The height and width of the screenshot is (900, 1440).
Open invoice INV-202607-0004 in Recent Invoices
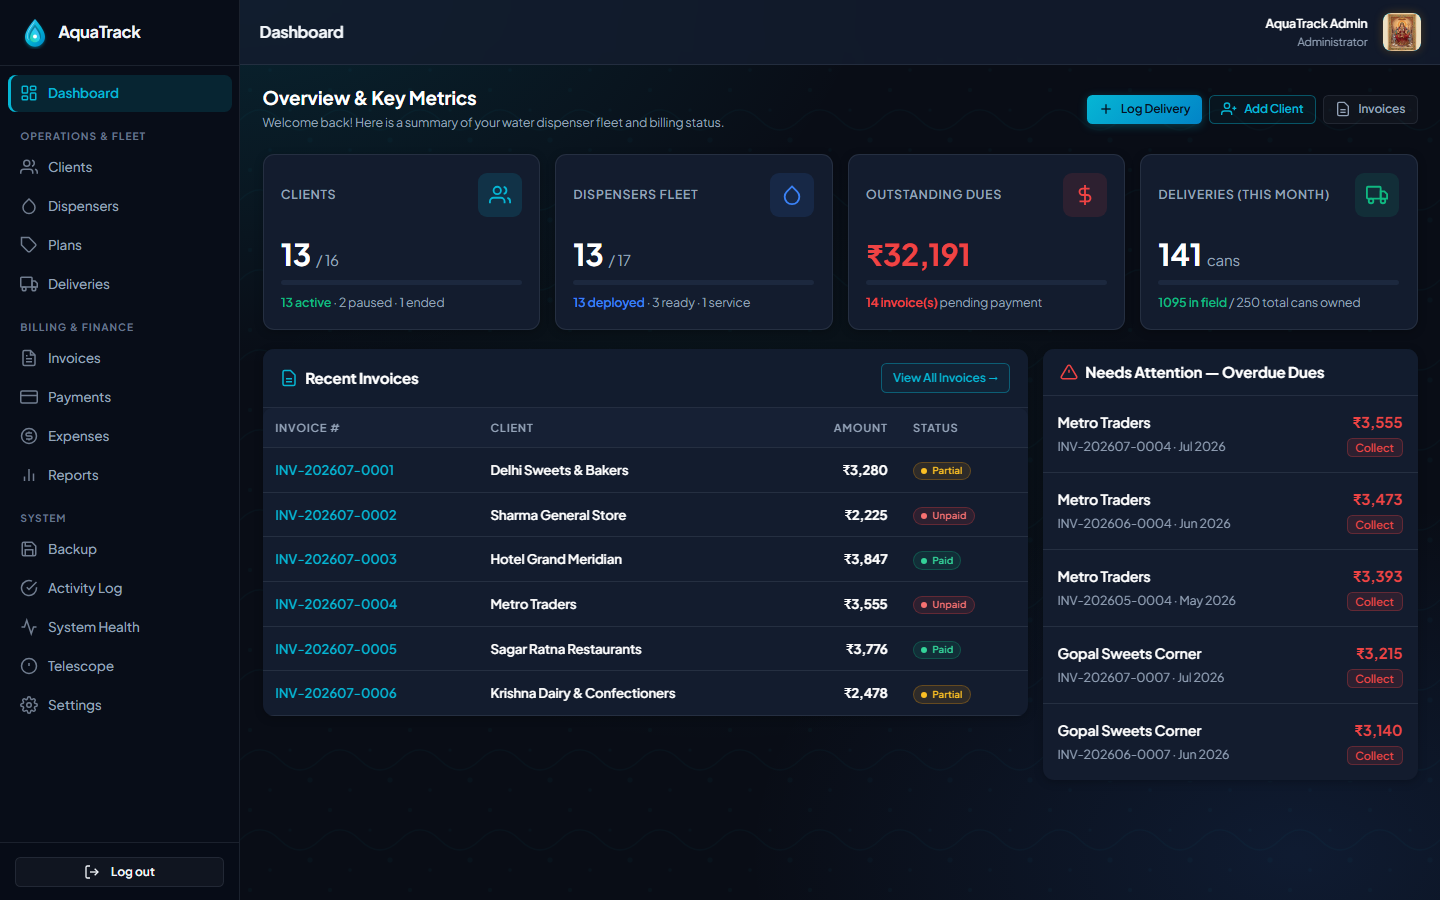336,604
